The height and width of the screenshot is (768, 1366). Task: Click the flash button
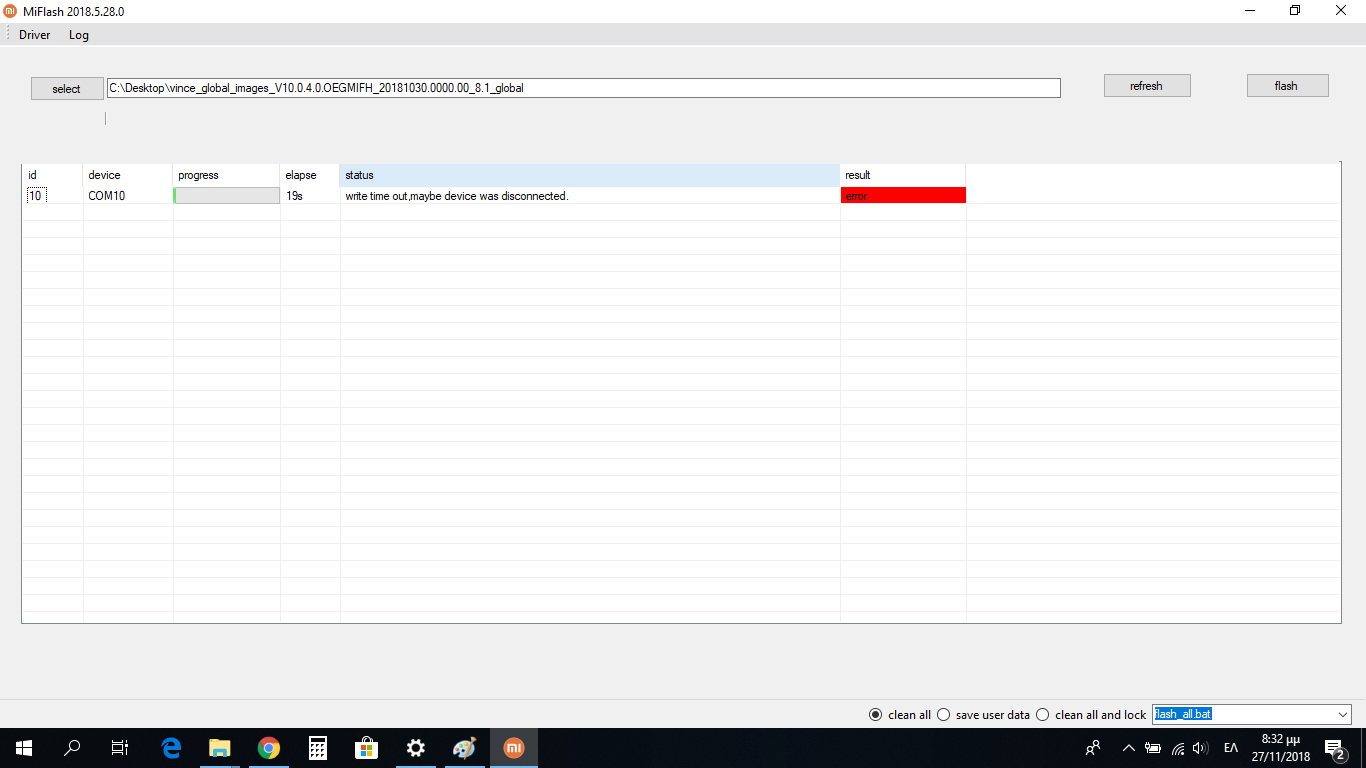coord(1287,86)
